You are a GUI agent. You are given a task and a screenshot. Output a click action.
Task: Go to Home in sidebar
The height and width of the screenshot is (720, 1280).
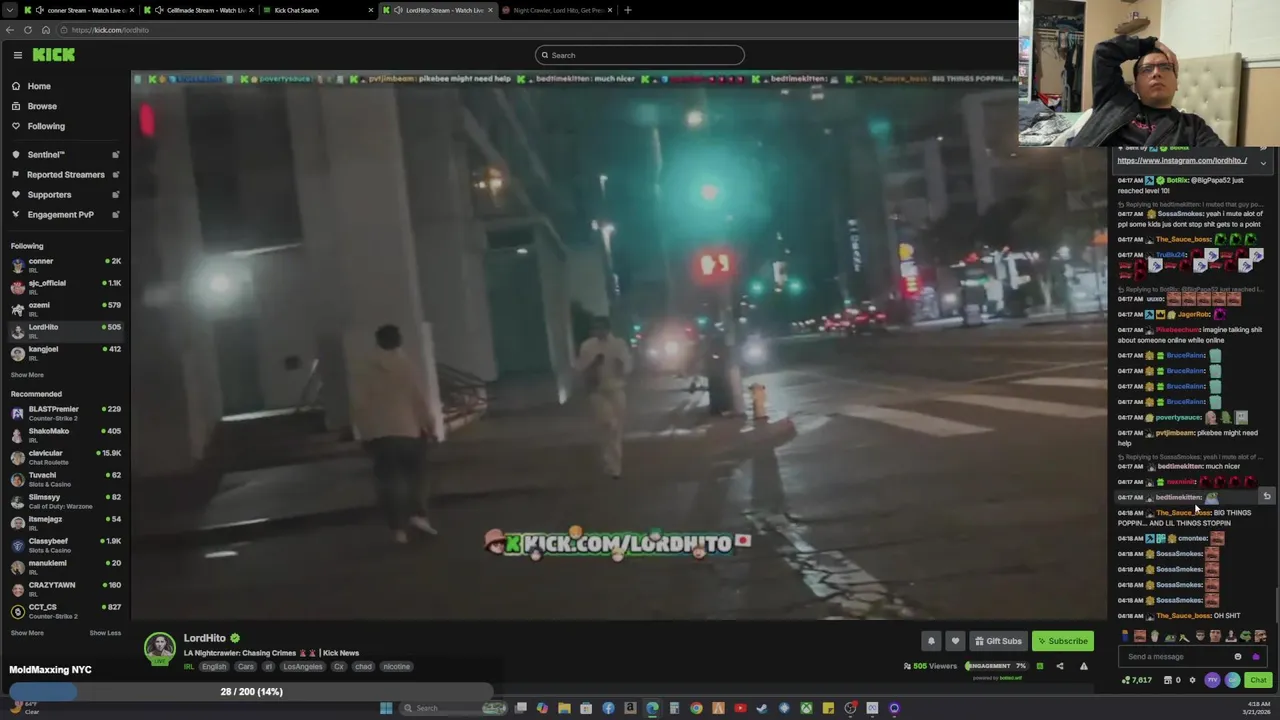(39, 86)
